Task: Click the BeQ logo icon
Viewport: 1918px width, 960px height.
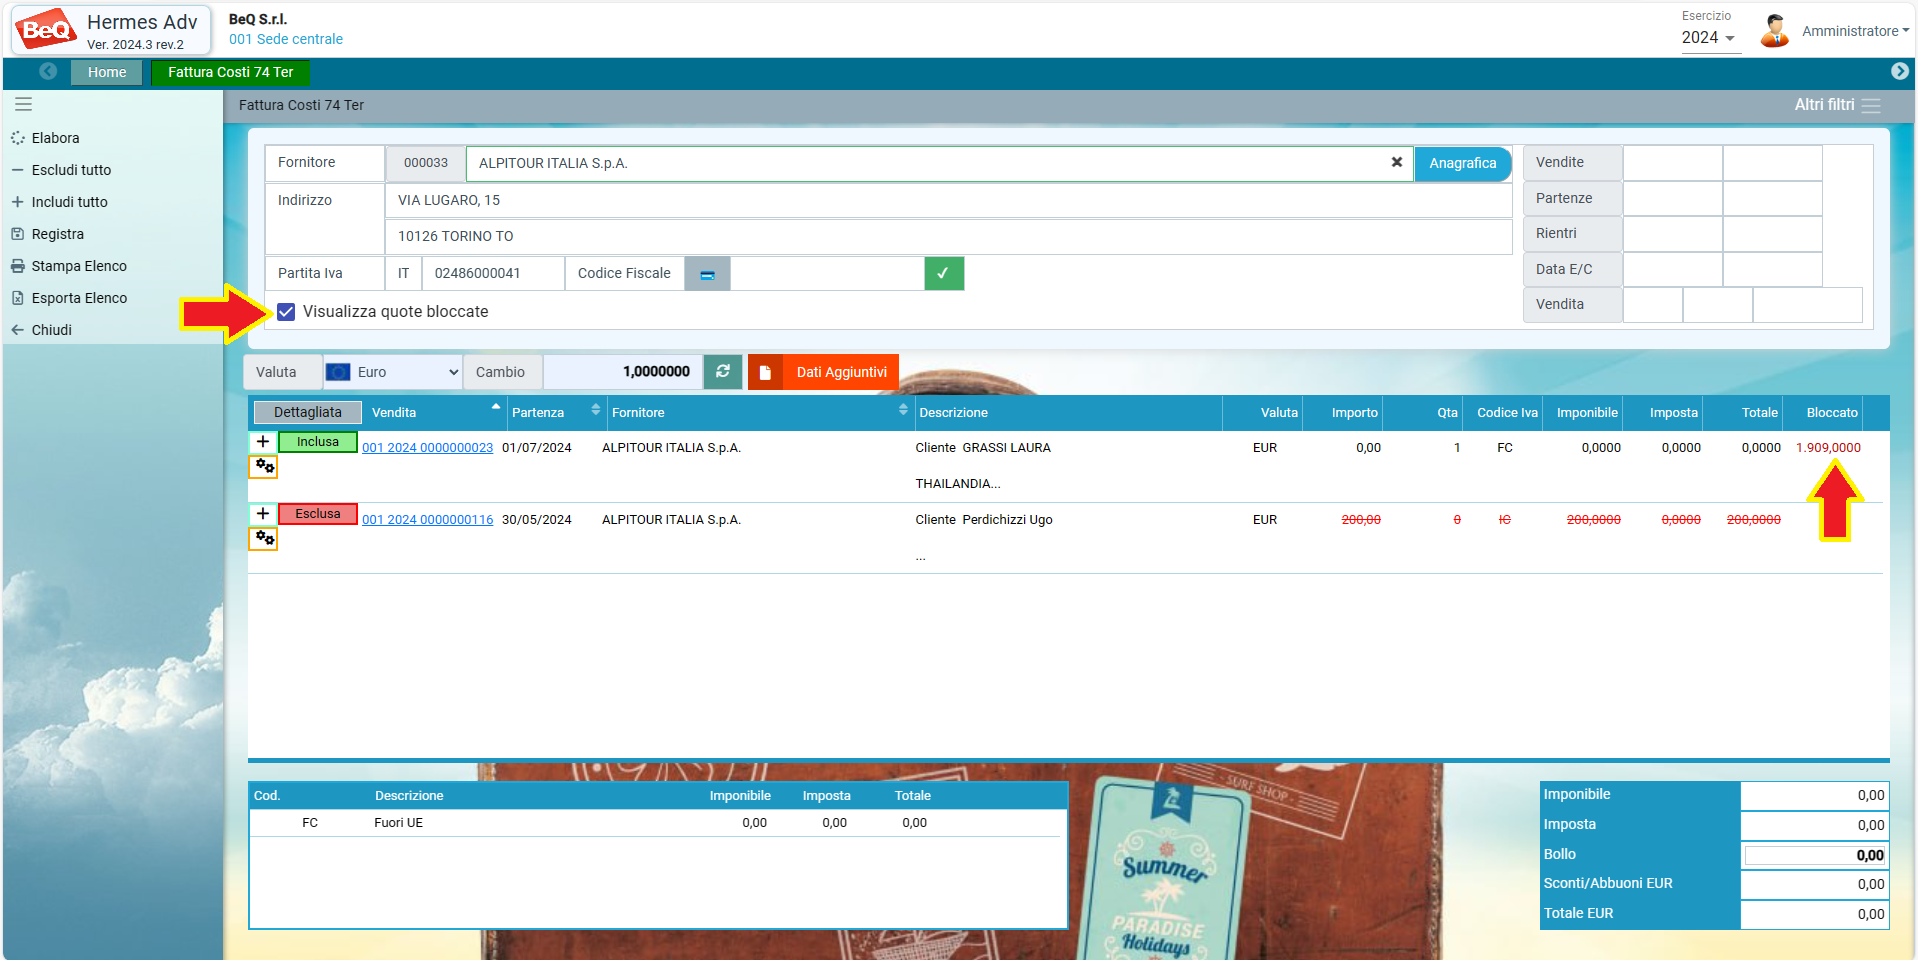Action: [x=45, y=30]
